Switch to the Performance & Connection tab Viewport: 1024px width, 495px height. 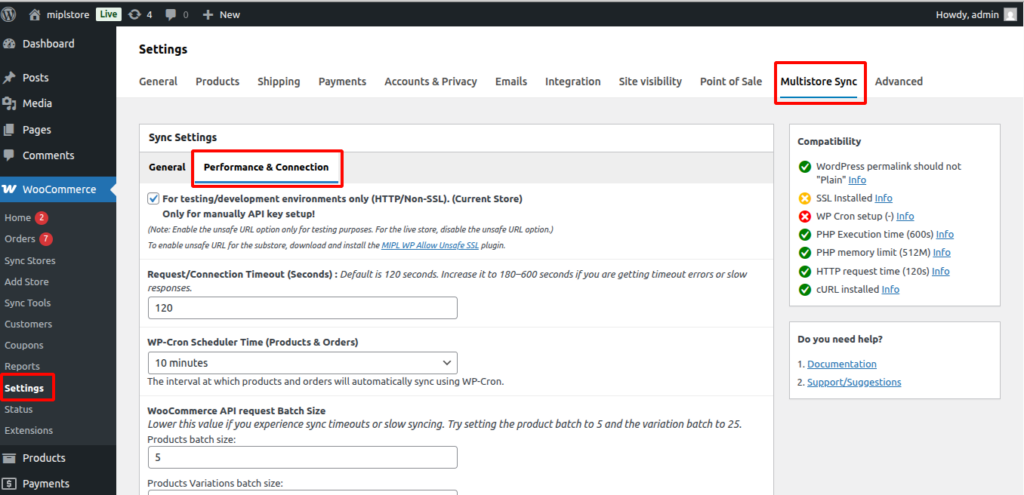click(x=266, y=167)
